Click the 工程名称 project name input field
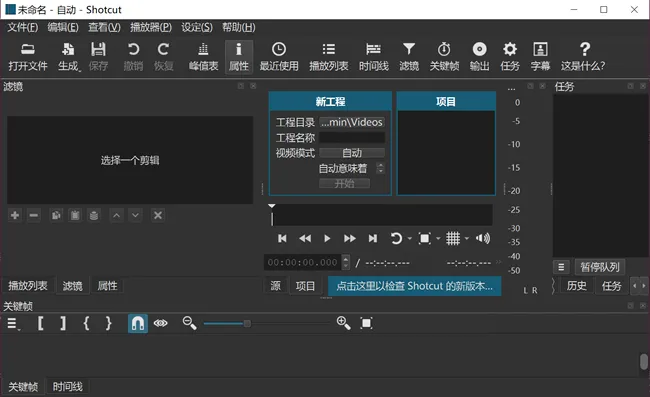This screenshot has height=397, width=650. tap(352, 138)
